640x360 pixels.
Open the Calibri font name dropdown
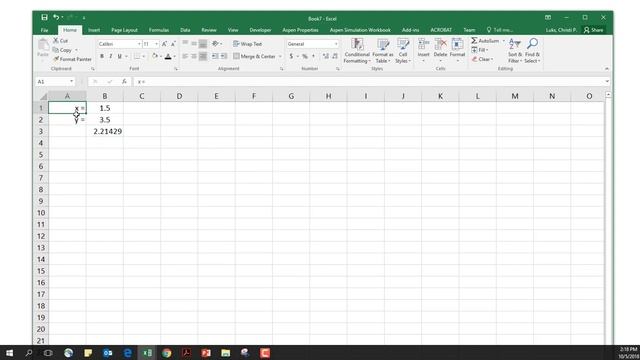point(139,44)
